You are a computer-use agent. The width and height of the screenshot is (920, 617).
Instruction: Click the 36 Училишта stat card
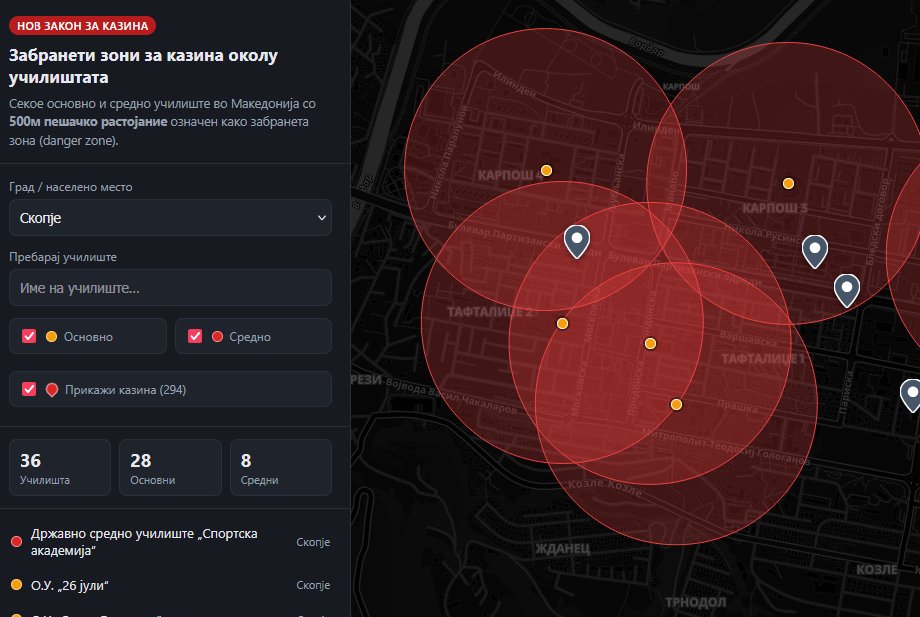[60, 467]
